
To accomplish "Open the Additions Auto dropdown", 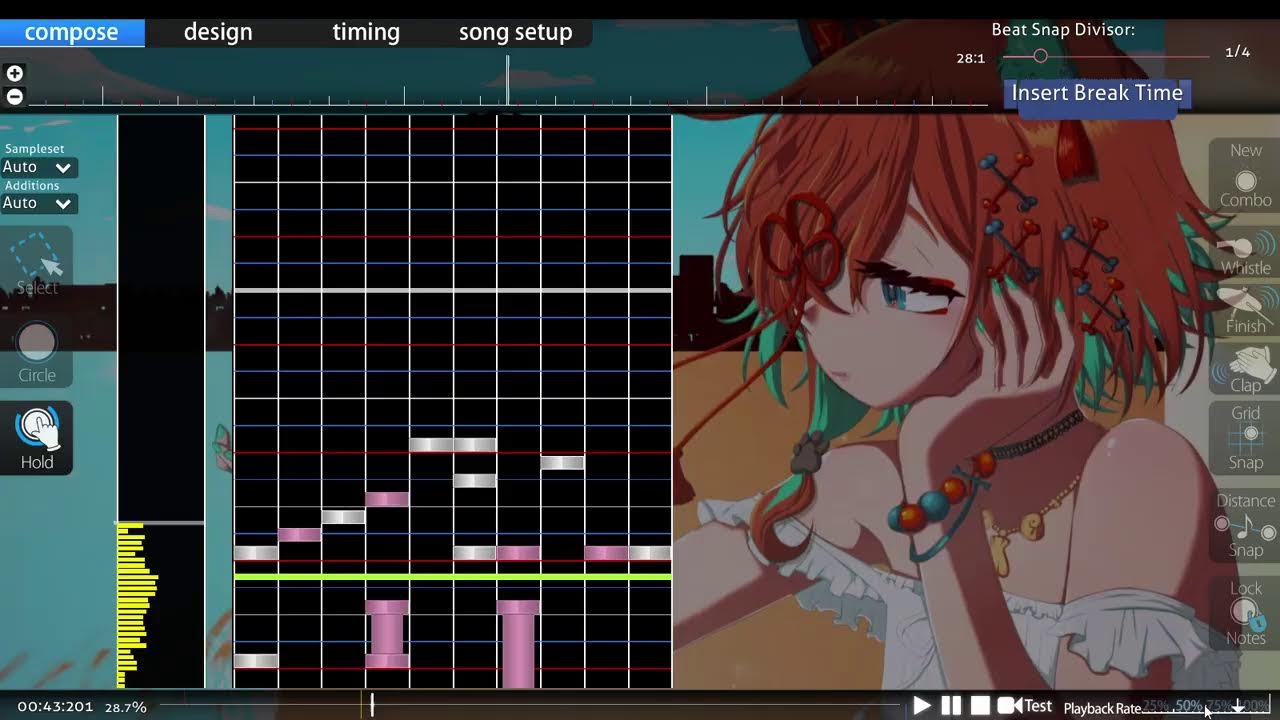I will tap(38, 203).
